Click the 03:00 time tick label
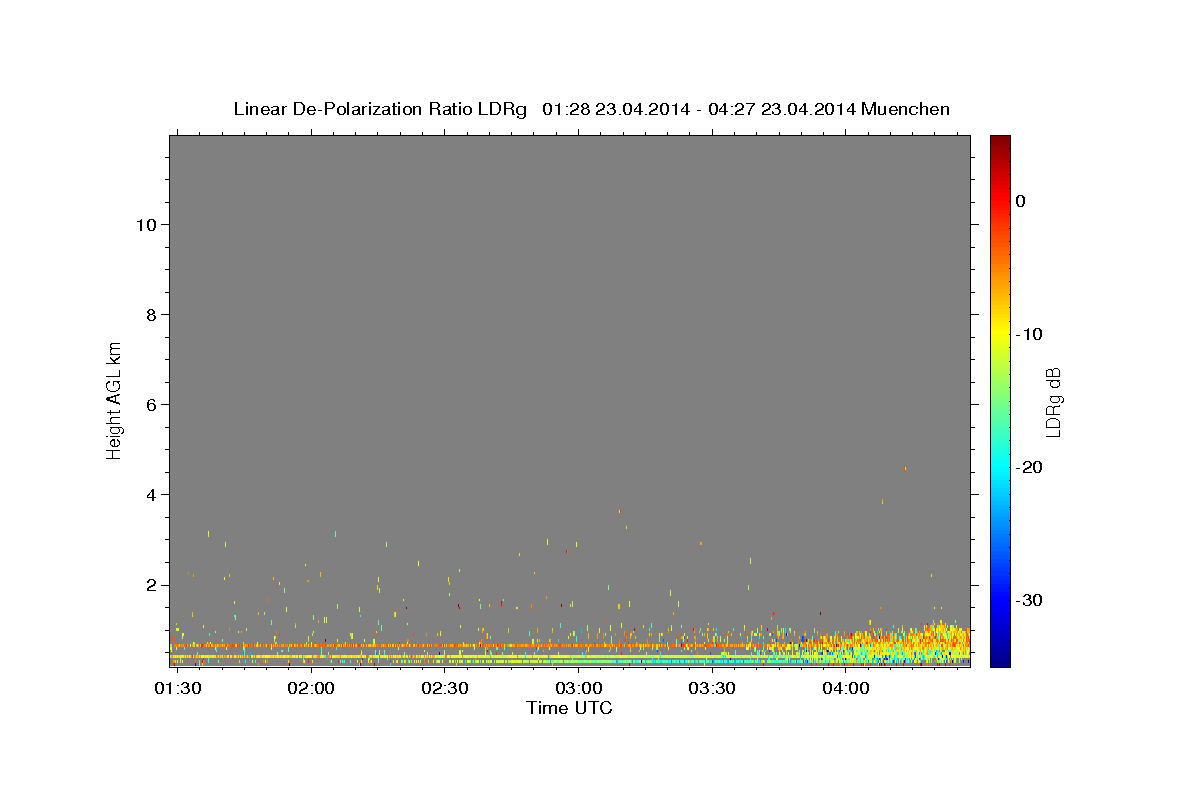This screenshot has width=1200, height=800. [579, 689]
